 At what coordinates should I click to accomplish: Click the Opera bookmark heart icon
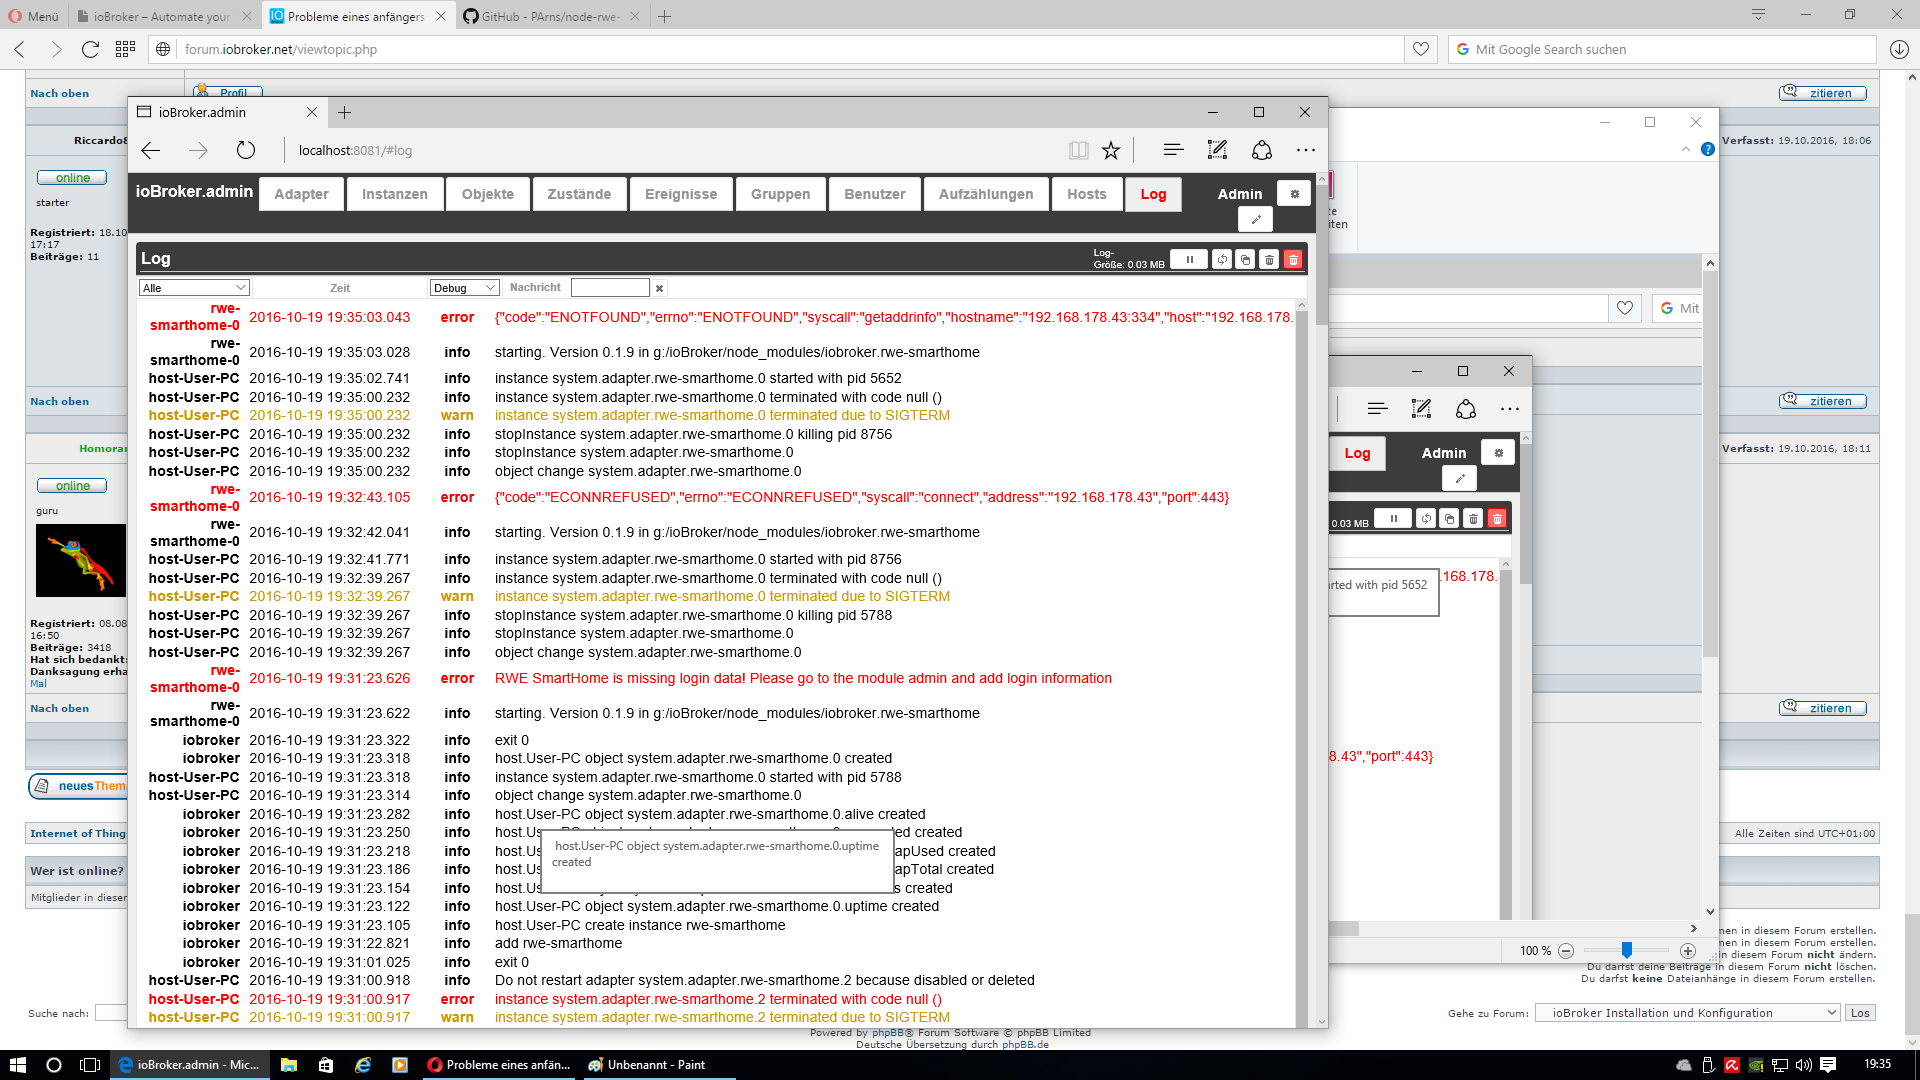coord(1421,49)
